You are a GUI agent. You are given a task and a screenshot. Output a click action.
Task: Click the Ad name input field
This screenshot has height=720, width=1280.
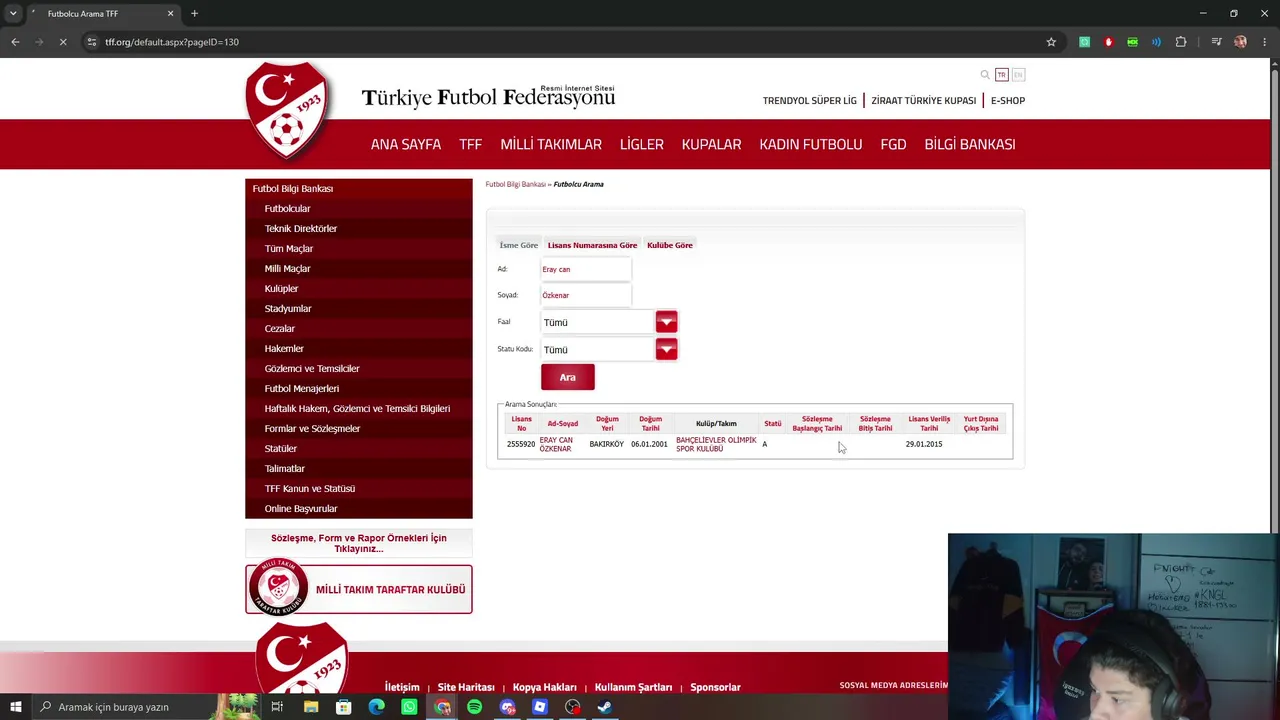tap(586, 269)
